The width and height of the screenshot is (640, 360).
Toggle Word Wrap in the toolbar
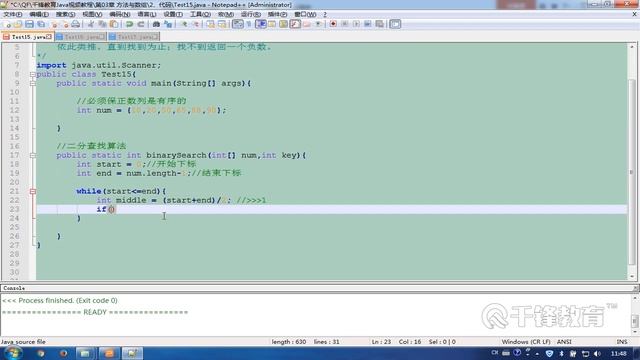click(238, 24)
